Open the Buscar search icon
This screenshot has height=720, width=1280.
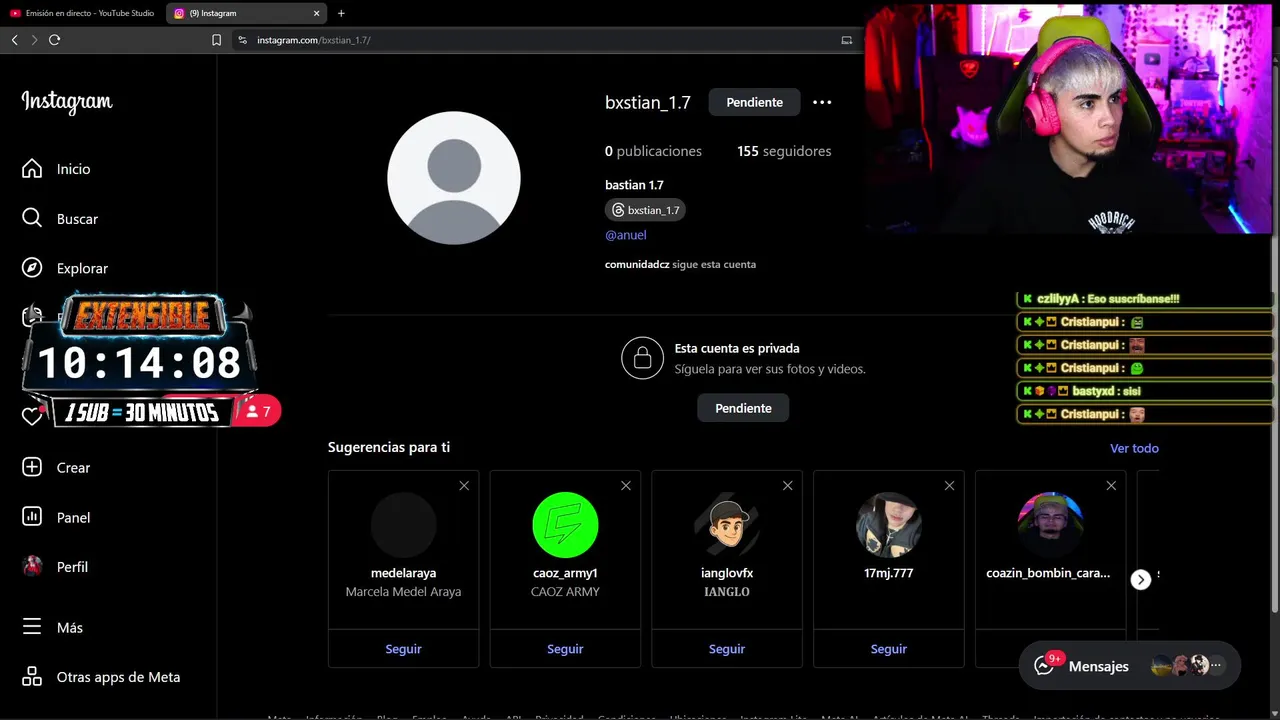pyautogui.click(x=32, y=218)
